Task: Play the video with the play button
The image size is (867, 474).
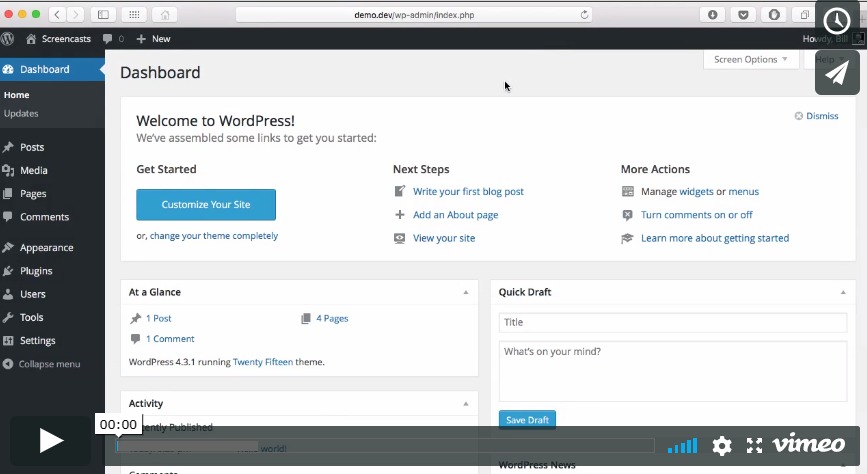Action: tap(51, 441)
